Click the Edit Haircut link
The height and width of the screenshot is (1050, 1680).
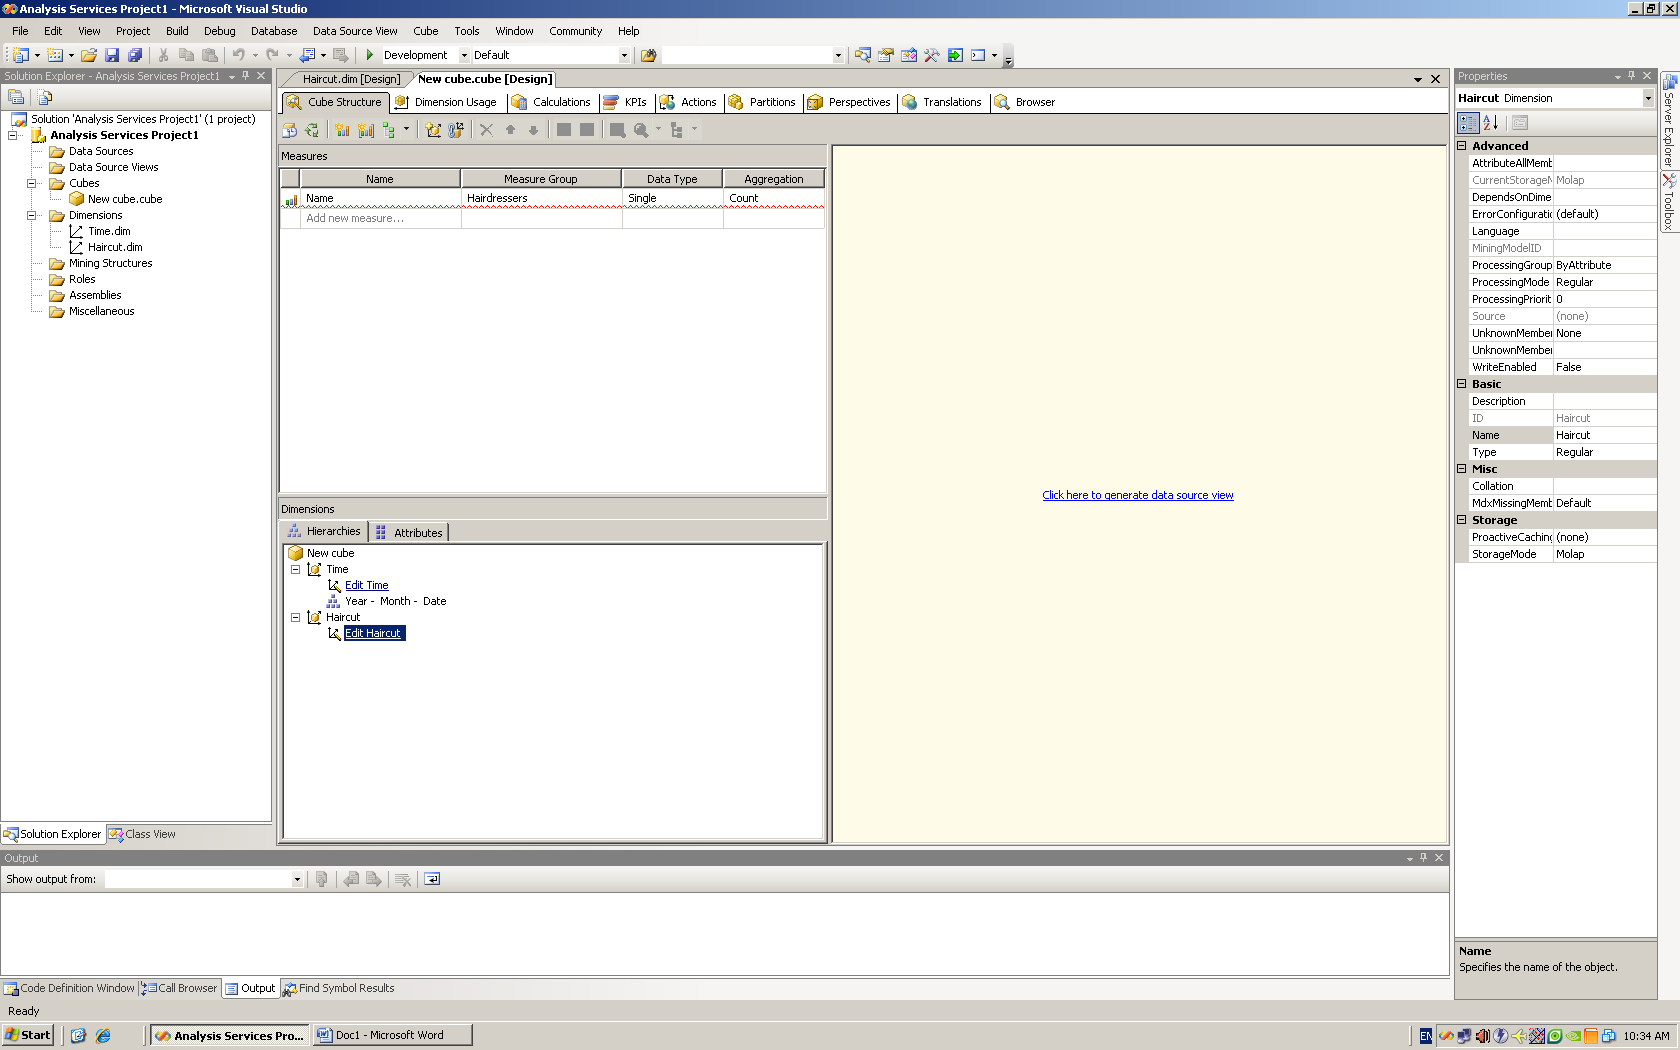[373, 633]
